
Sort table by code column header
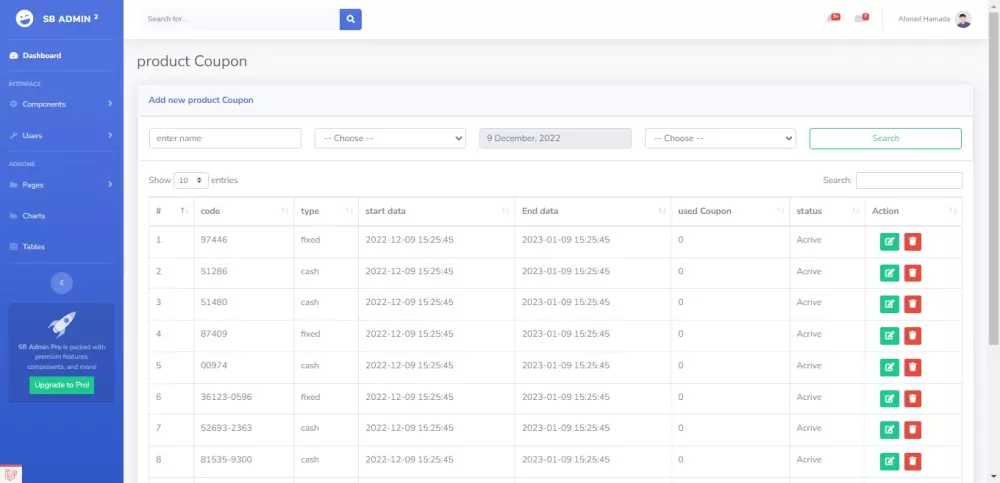[243, 211]
